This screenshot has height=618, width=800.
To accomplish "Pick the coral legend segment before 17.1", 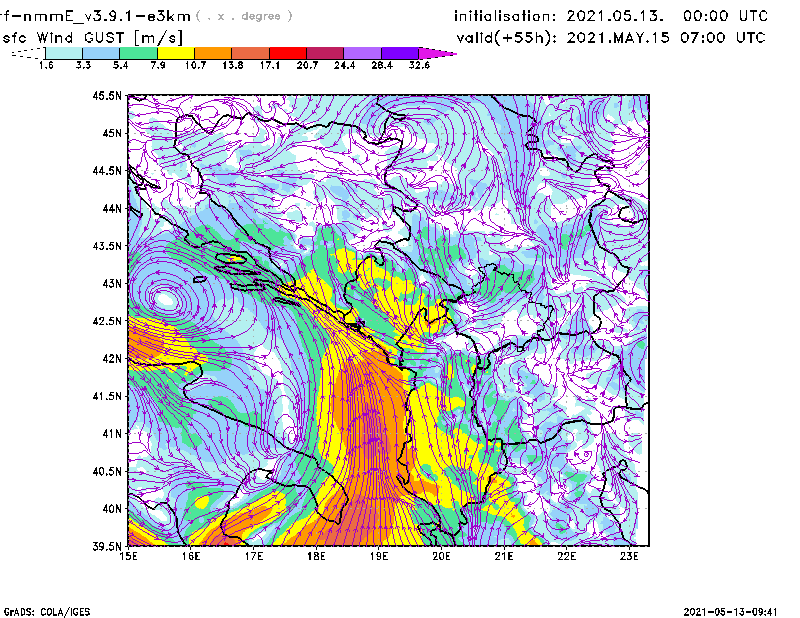I will 251,53.
